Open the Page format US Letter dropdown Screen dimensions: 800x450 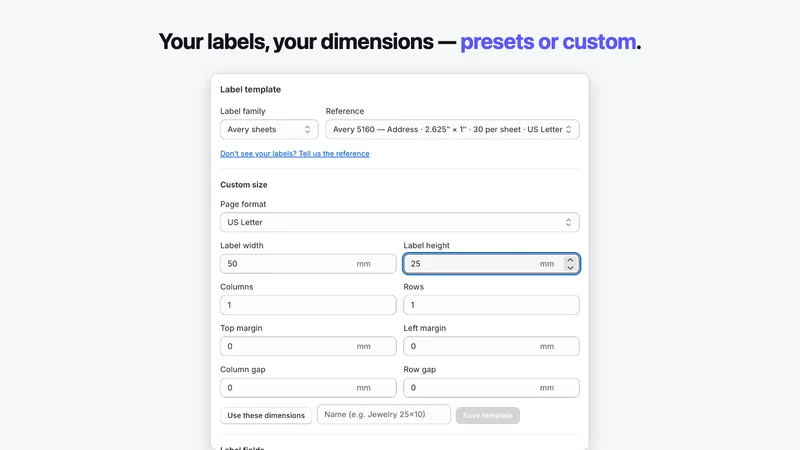[x=399, y=222]
